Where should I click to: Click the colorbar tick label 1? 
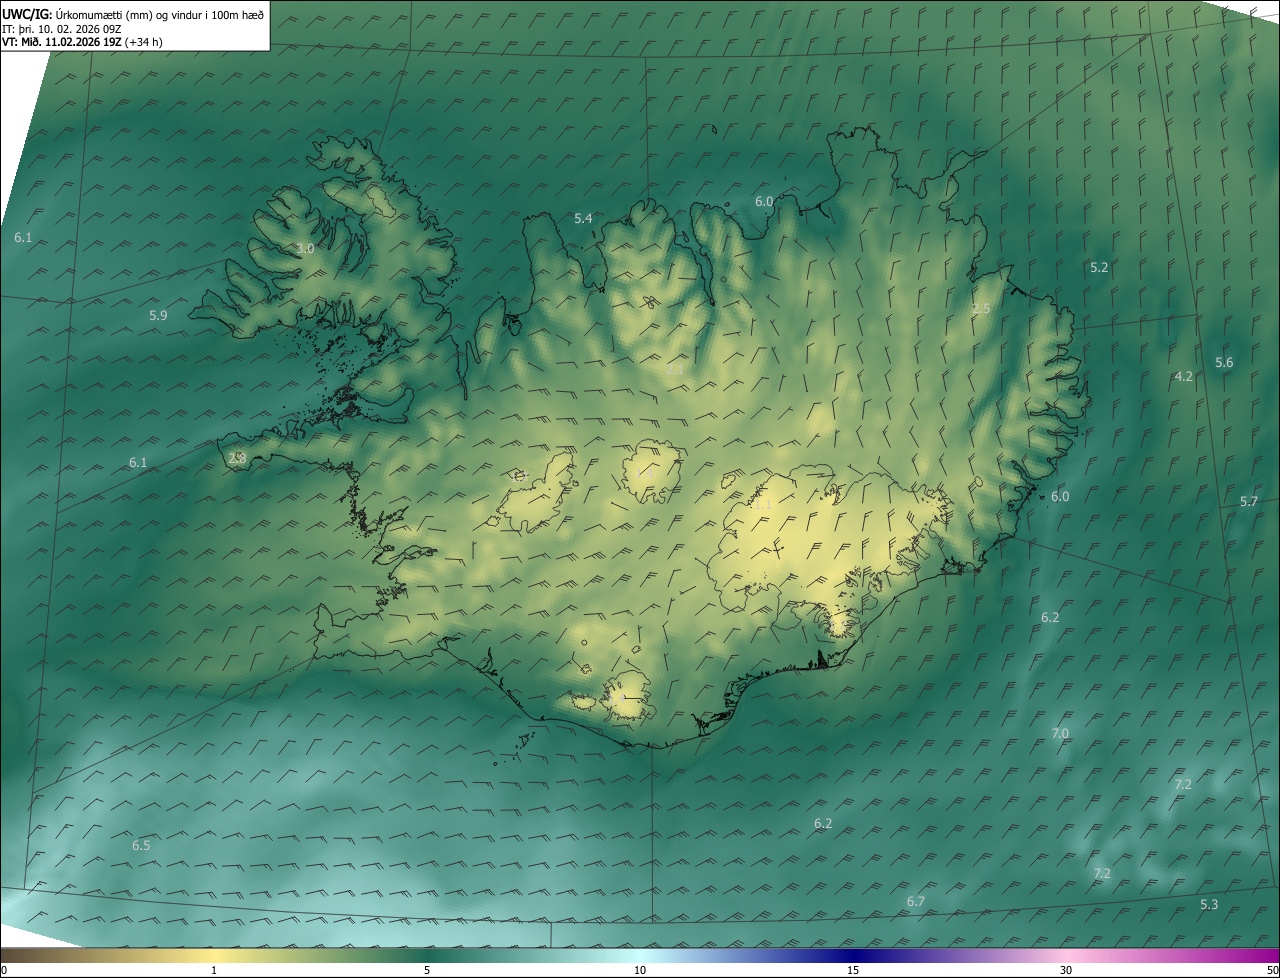pyautogui.click(x=214, y=970)
